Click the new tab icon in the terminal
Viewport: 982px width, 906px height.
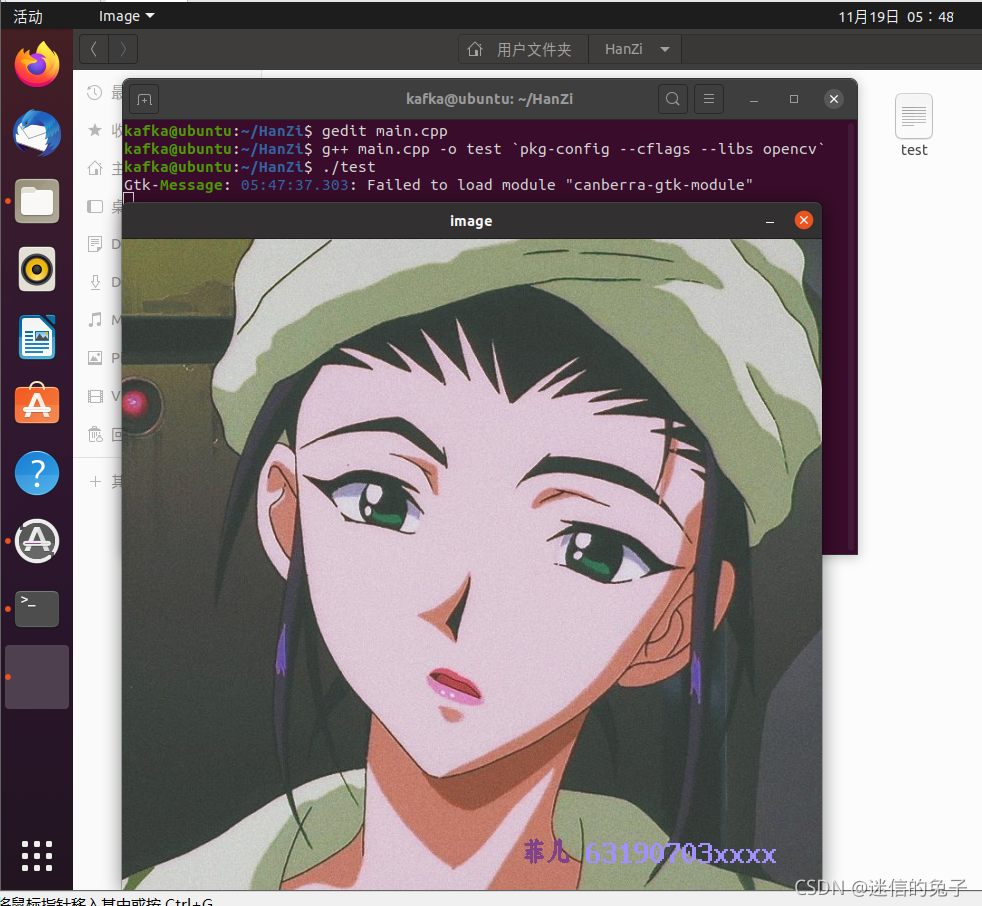(145, 100)
